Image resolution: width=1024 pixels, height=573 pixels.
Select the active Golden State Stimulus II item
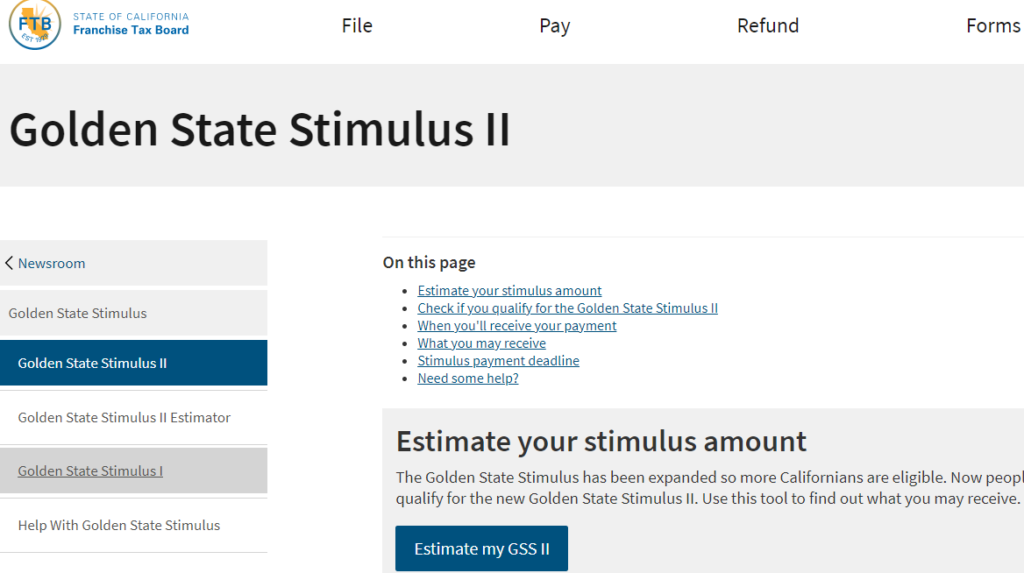click(x=92, y=363)
